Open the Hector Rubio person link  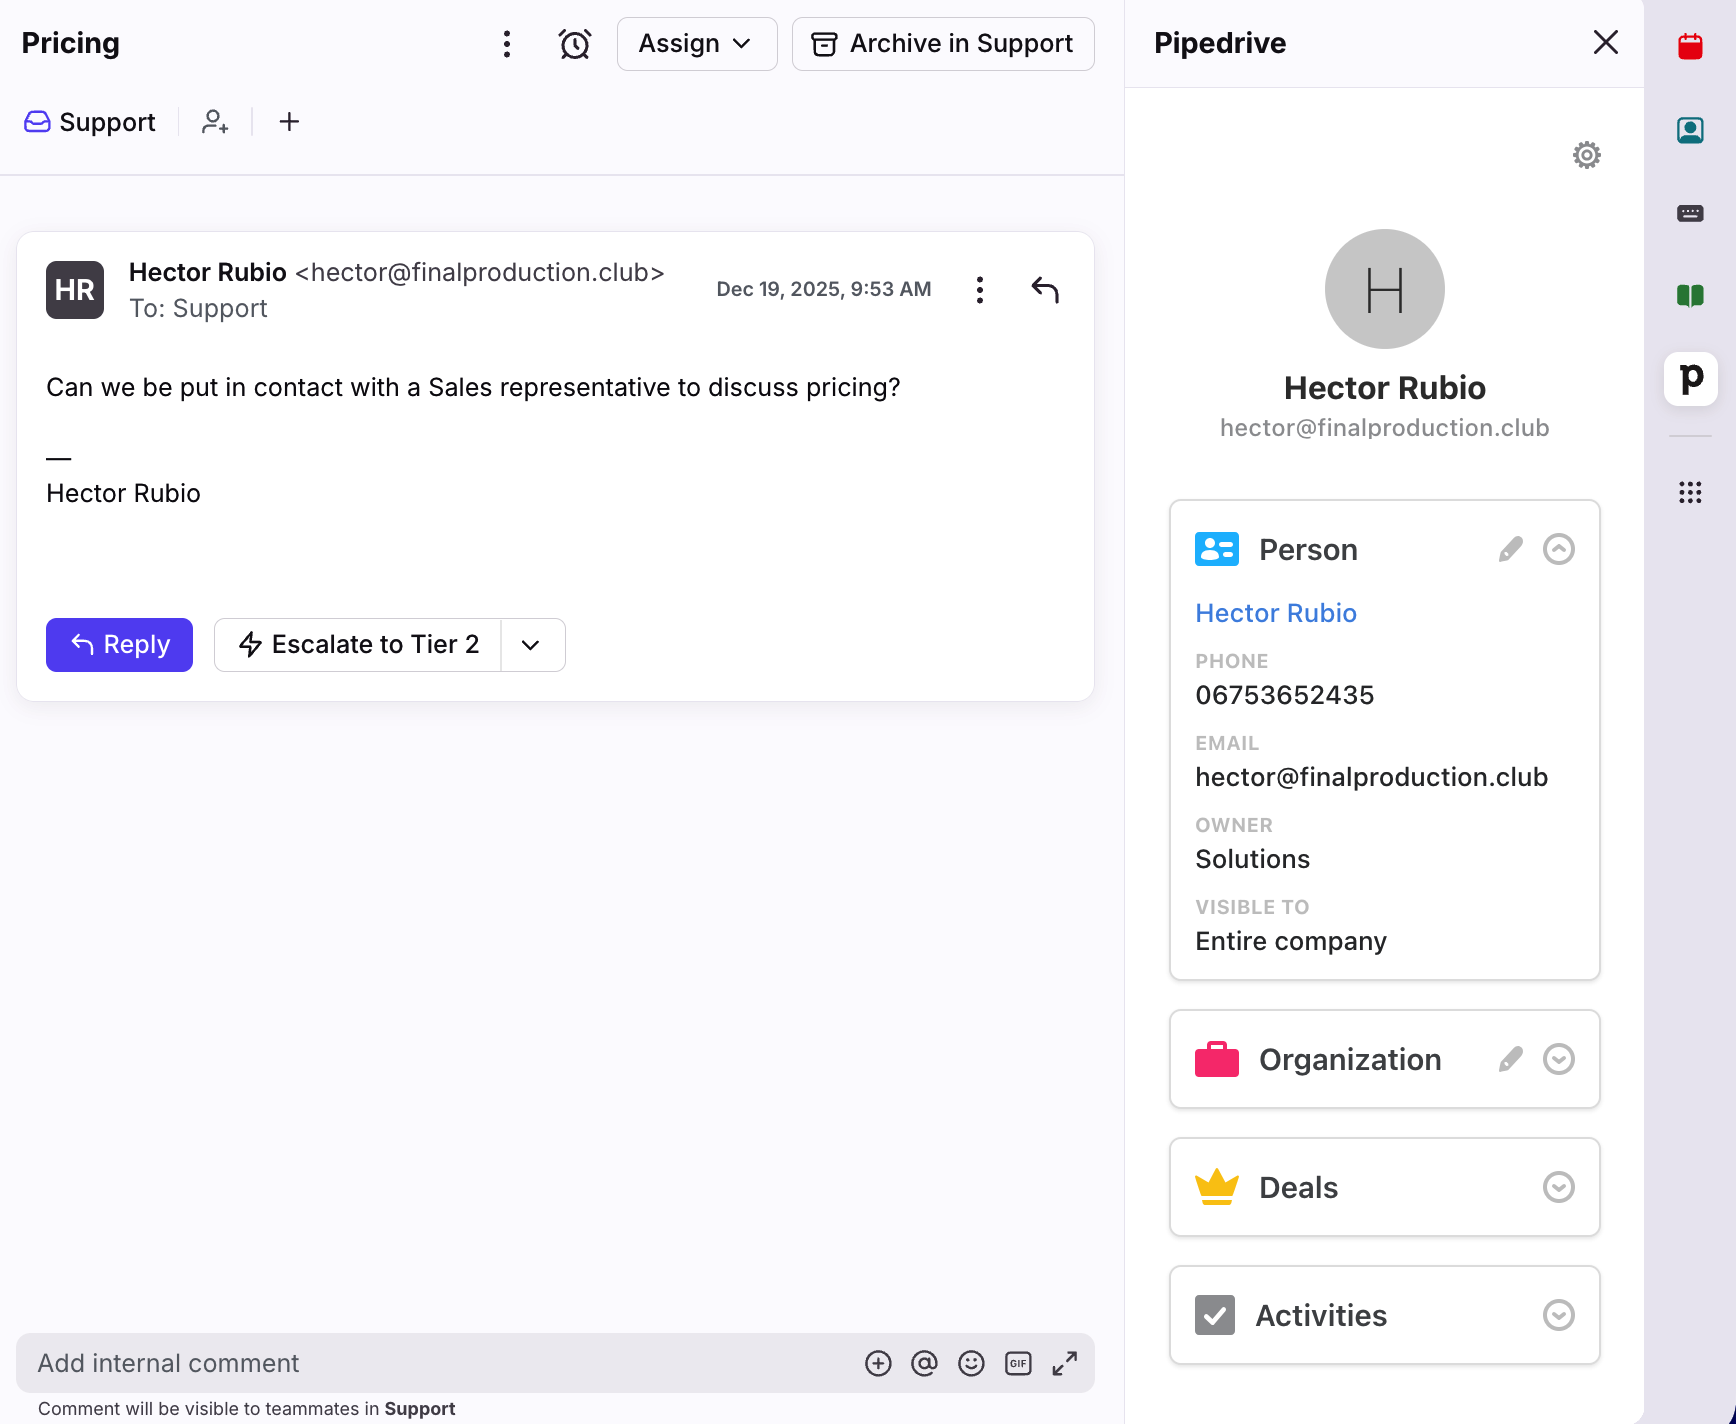tap(1275, 613)
